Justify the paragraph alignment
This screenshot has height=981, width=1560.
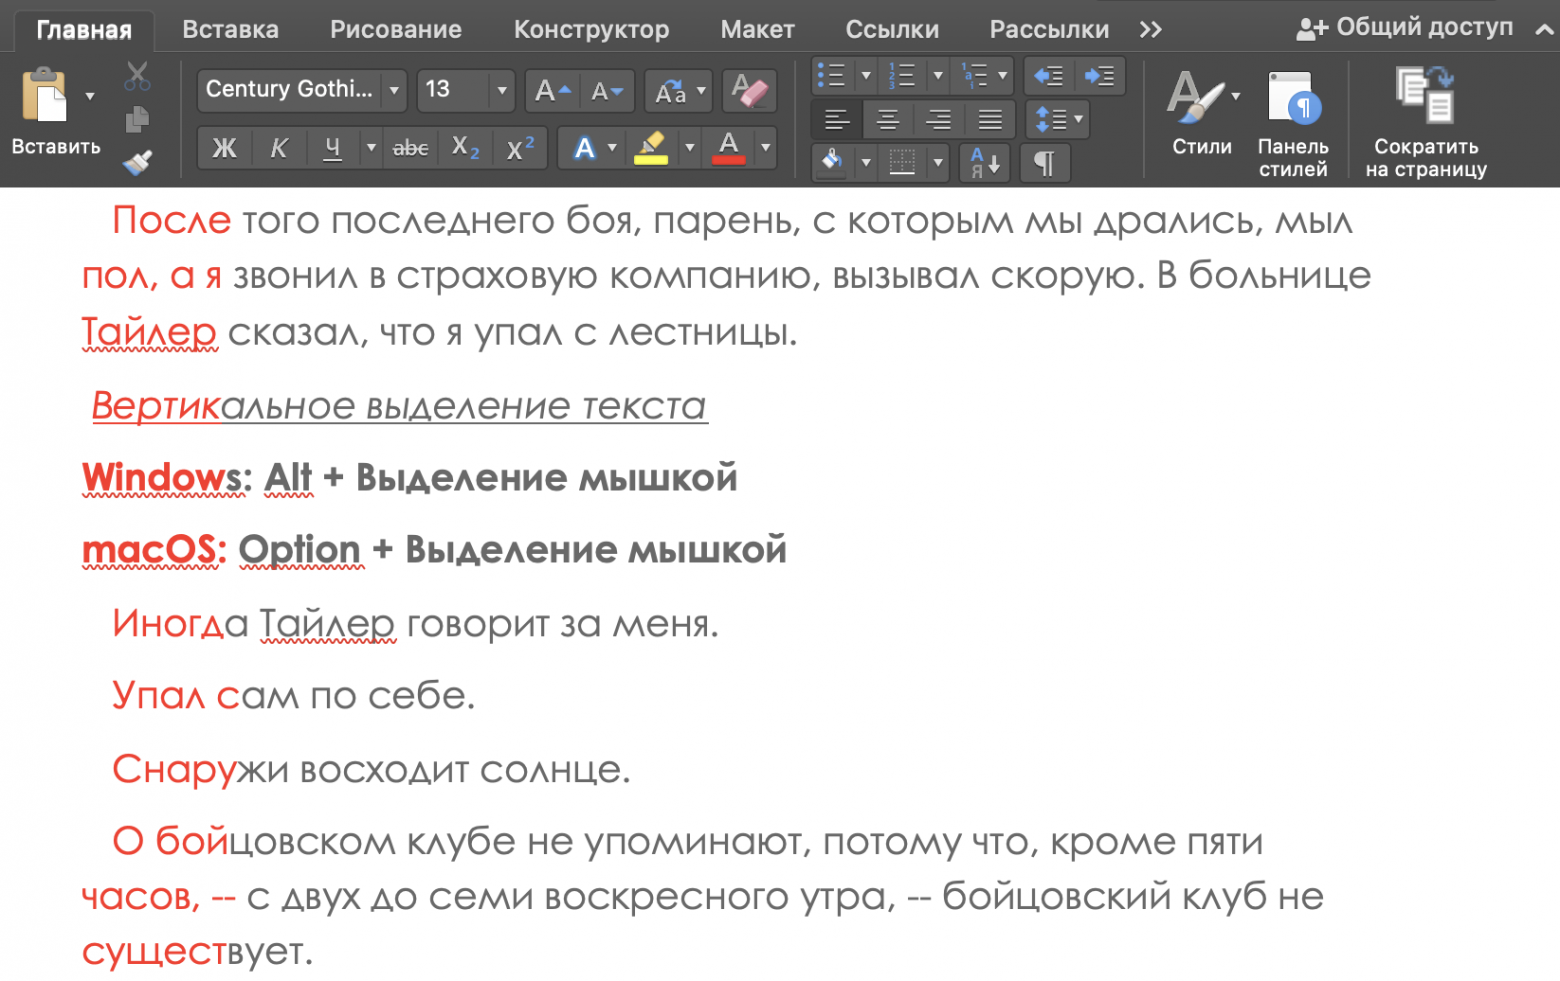[989, 119]
